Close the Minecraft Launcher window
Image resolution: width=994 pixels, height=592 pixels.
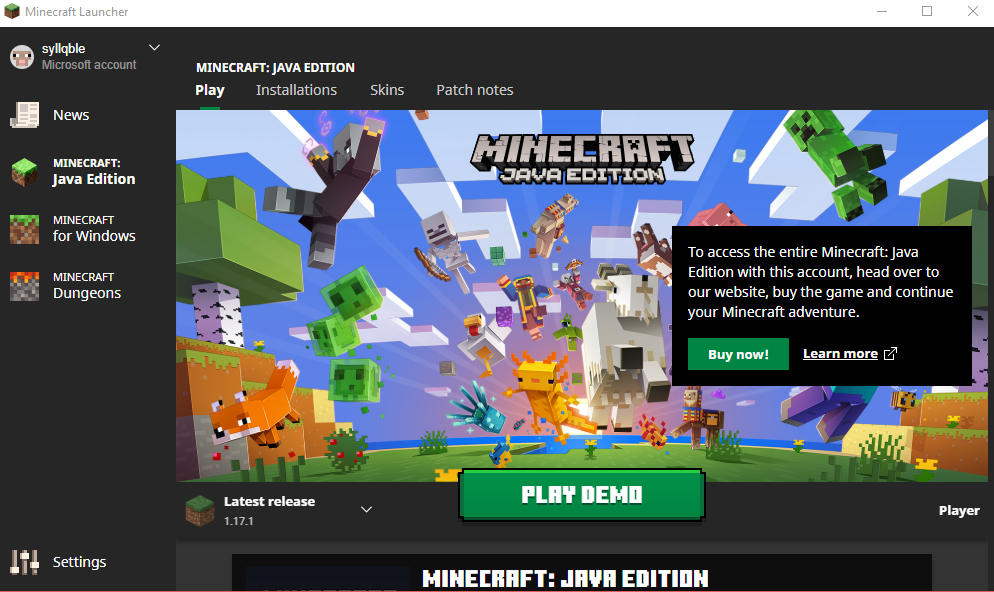pyautogui.click(x=972, y=11)
